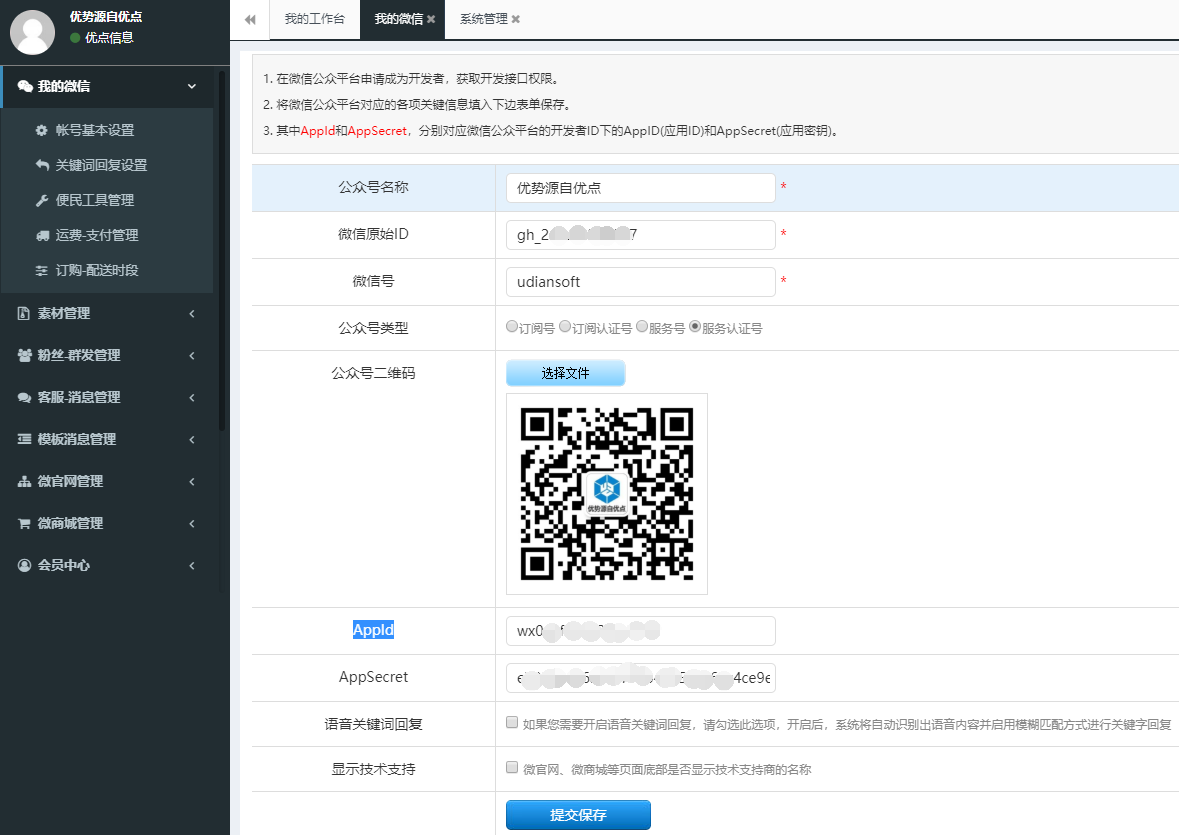Click the 公众号二维码 label text
The height and width of the screenshot is (835, 1179).
pyautogui.click(x=374, y=373)
